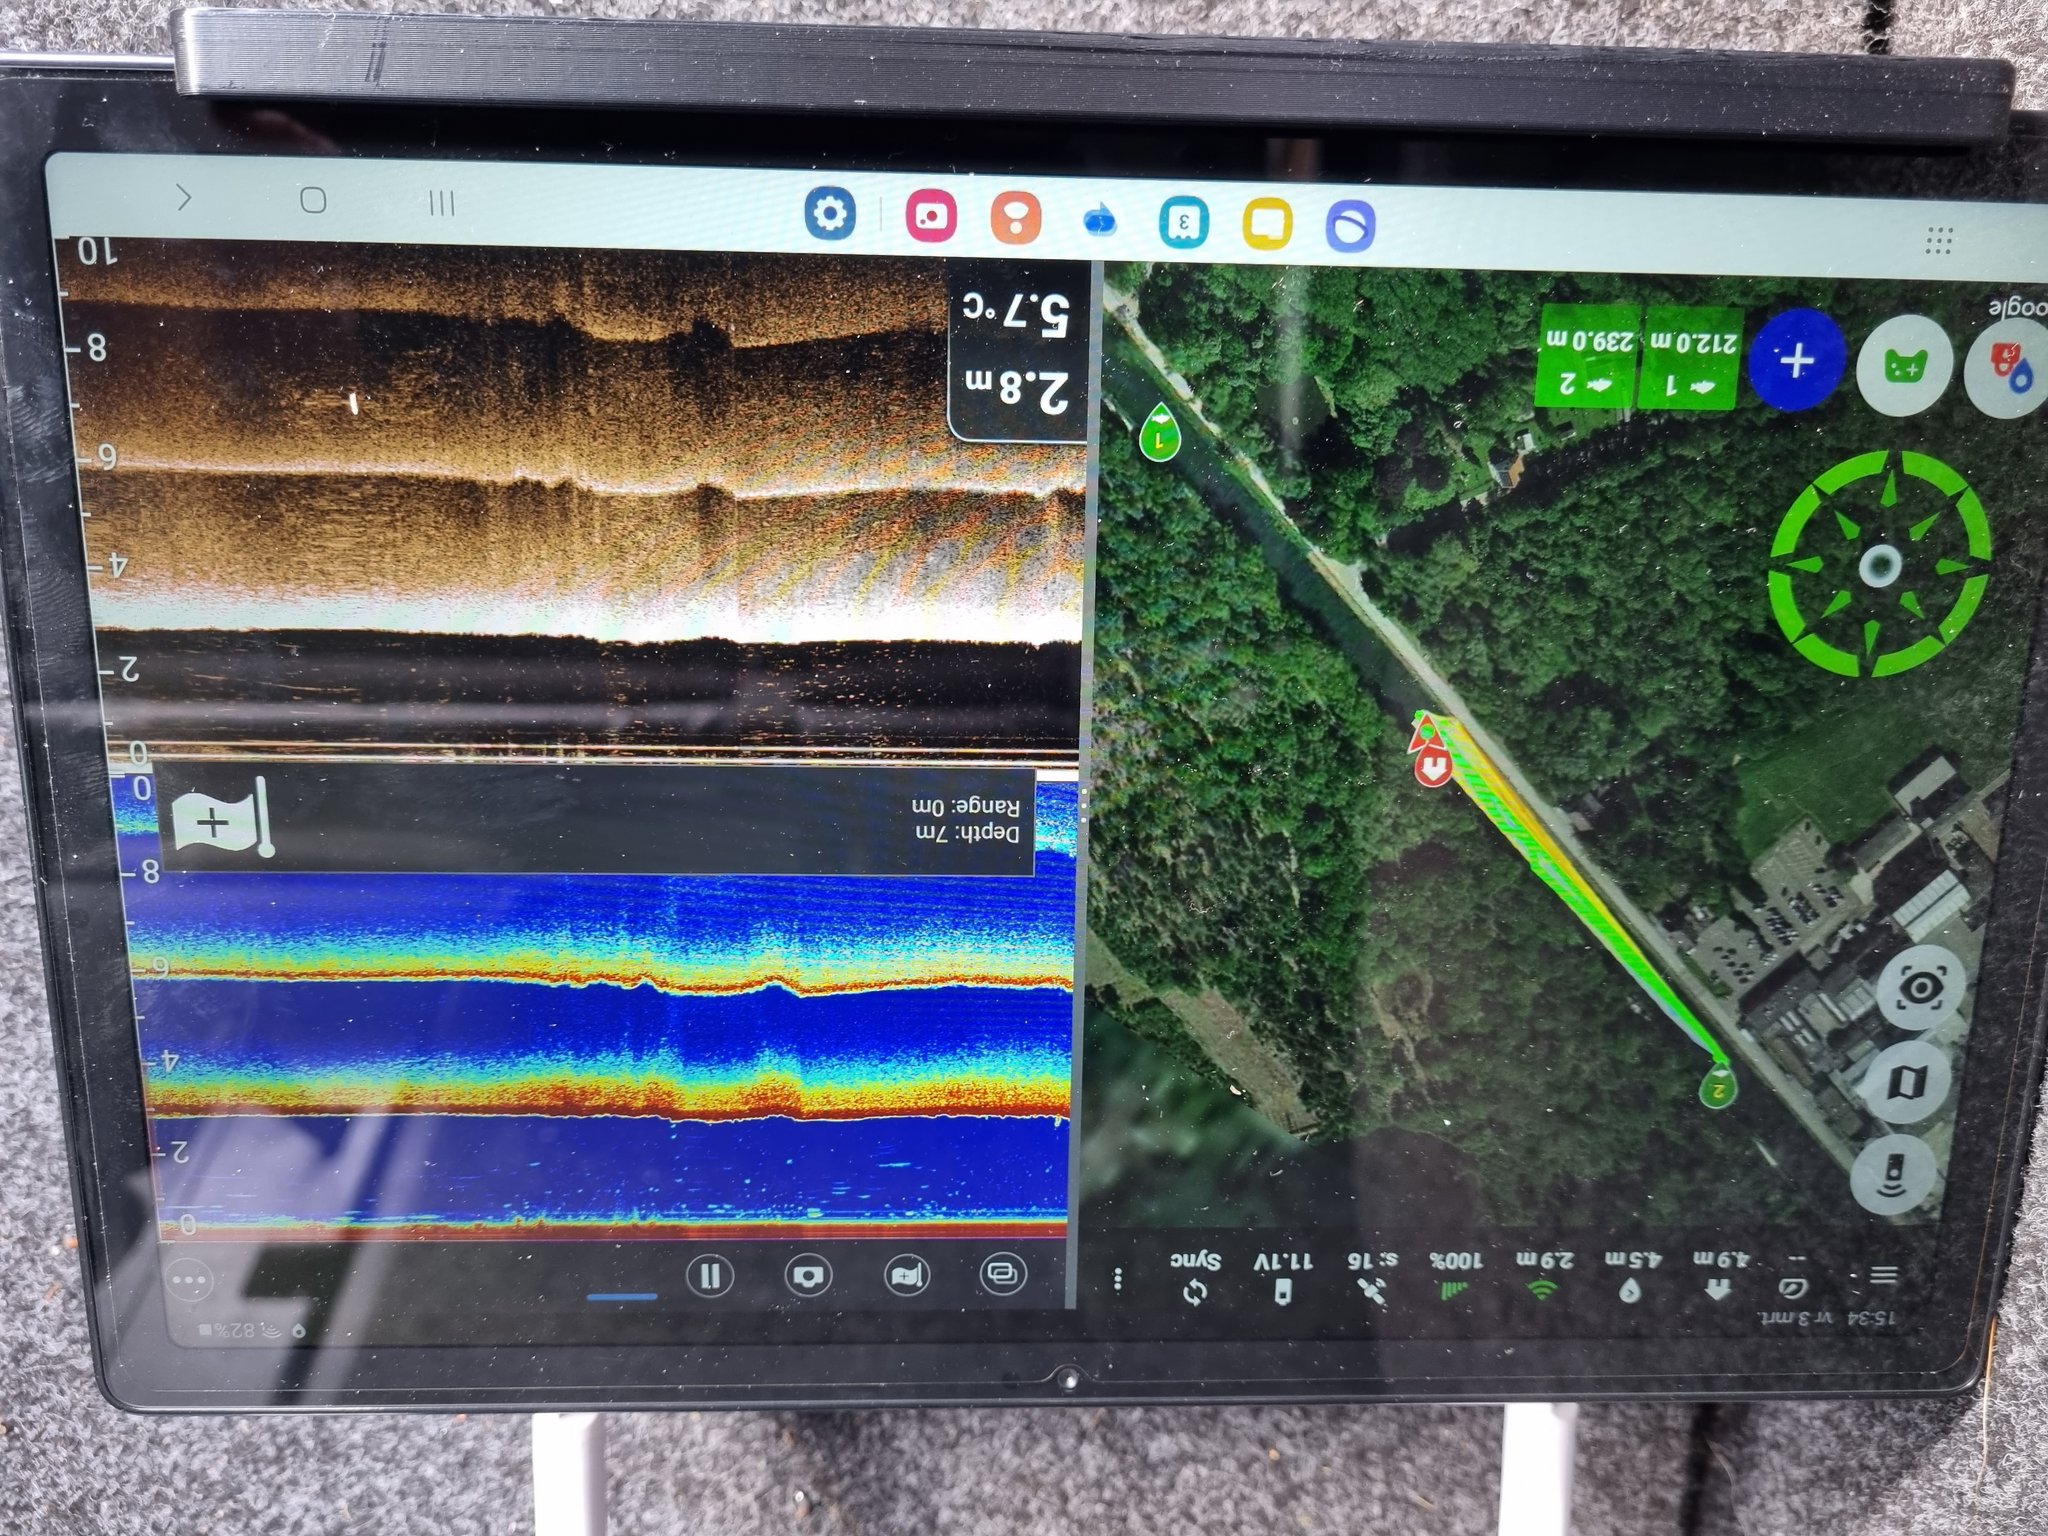Tap the Sync icon in status bar
This screenshot has height=1536, width=2048.
1195,1292
